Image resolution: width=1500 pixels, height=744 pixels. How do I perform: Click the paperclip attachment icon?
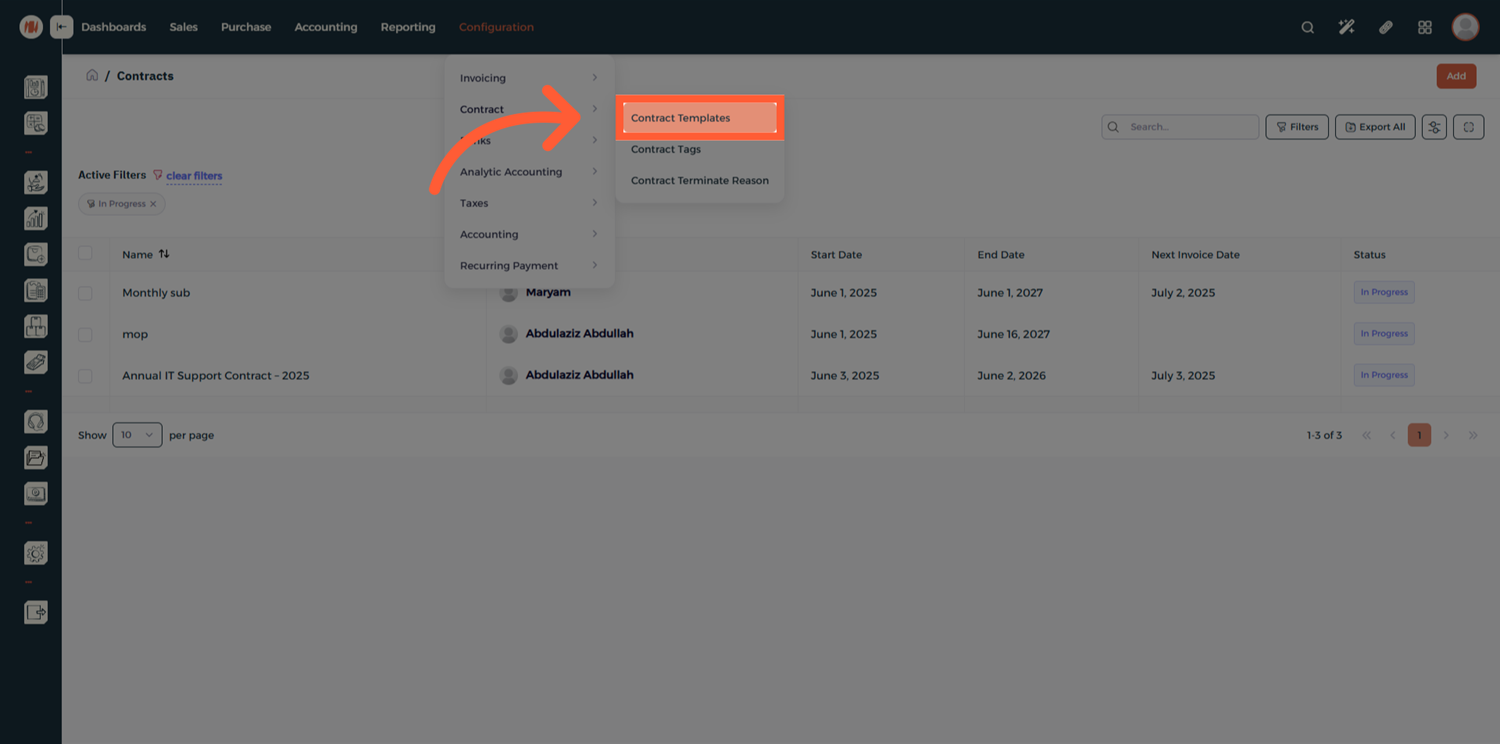[x=1386, y=27]
